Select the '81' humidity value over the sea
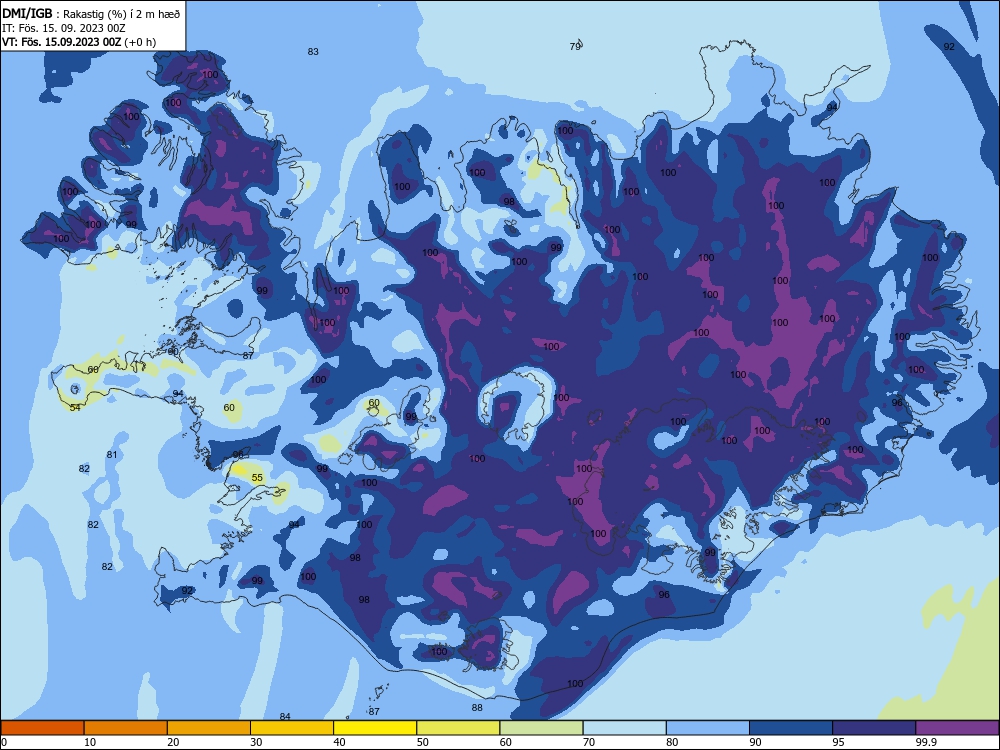The width and height of the screenshot is (1000, 750). point(112,455)
